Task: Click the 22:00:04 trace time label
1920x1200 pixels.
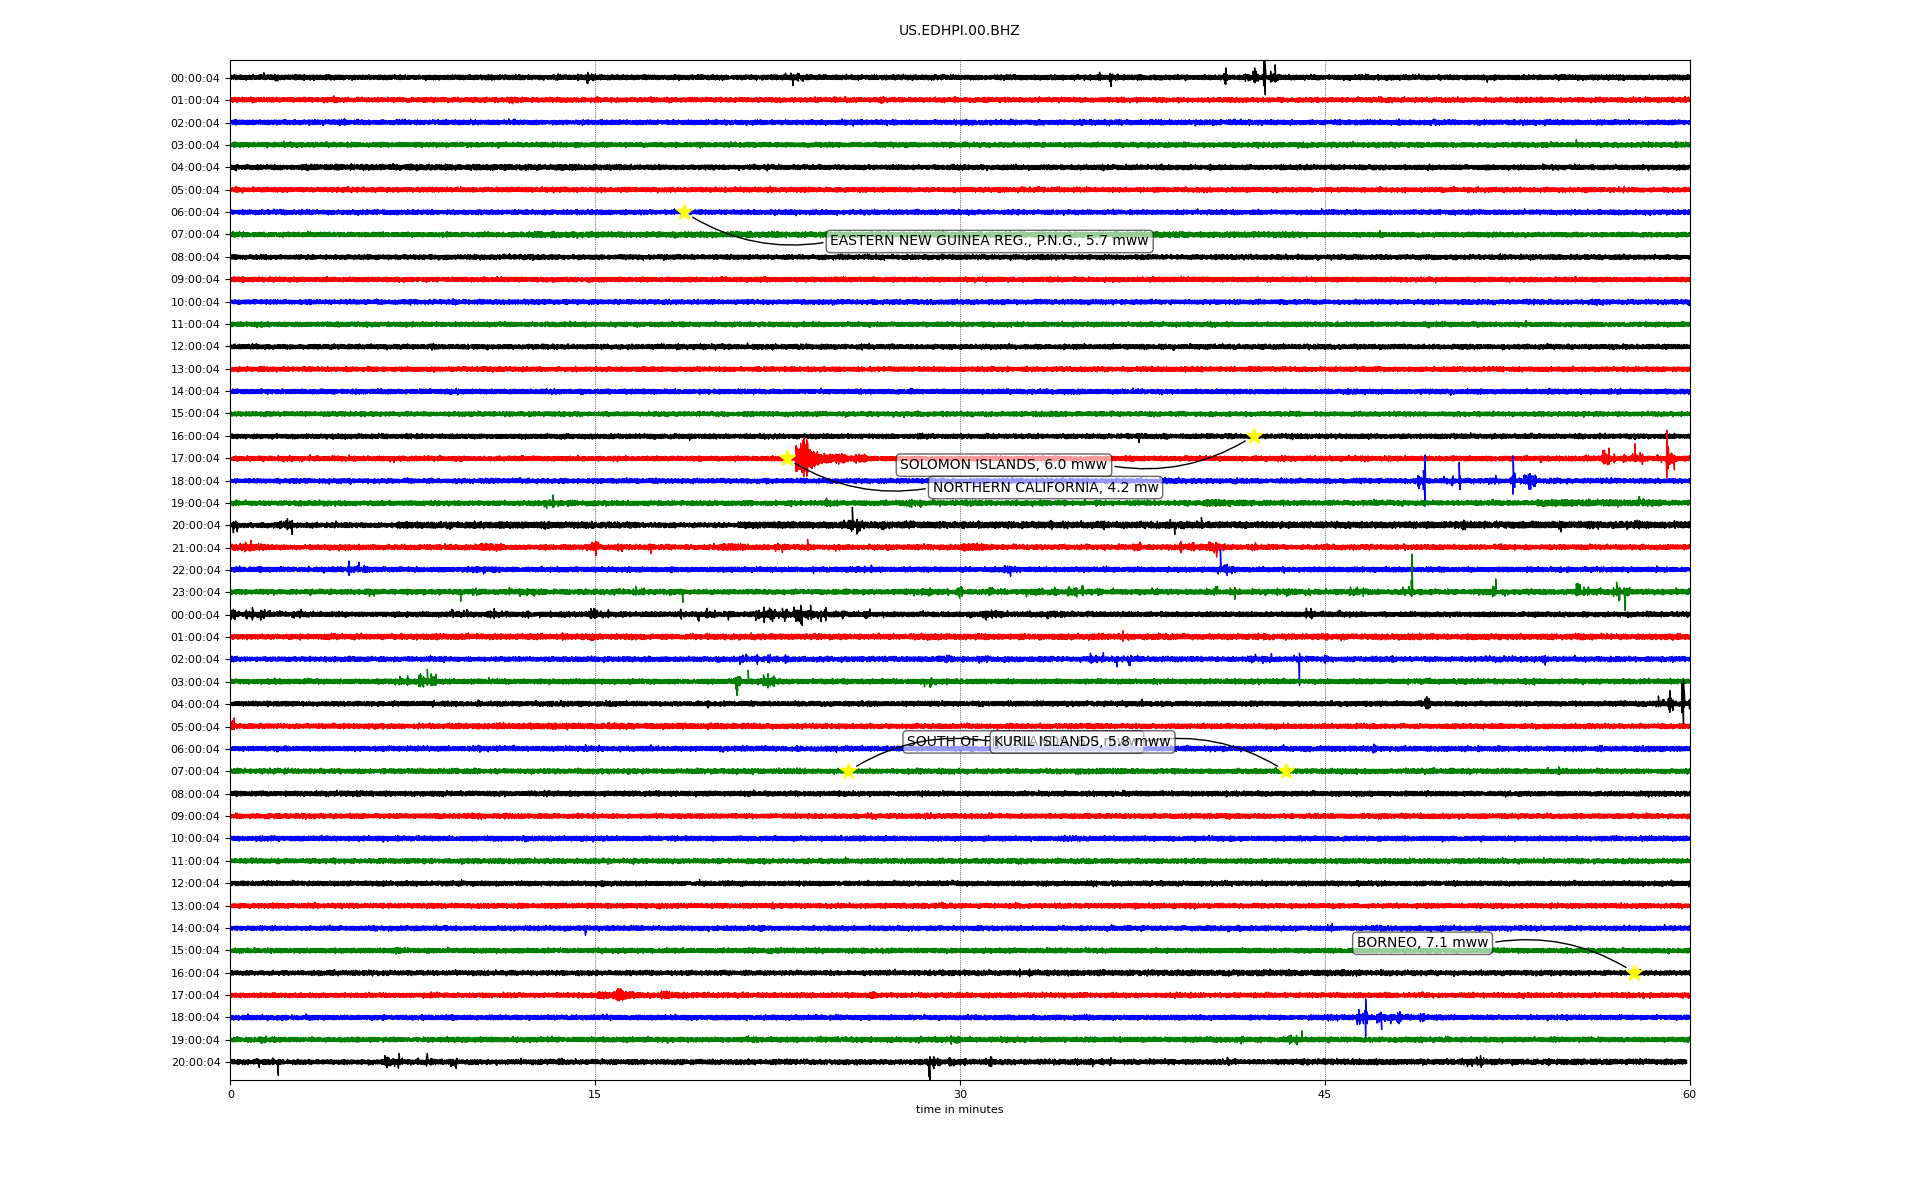Action: point(195,570)
